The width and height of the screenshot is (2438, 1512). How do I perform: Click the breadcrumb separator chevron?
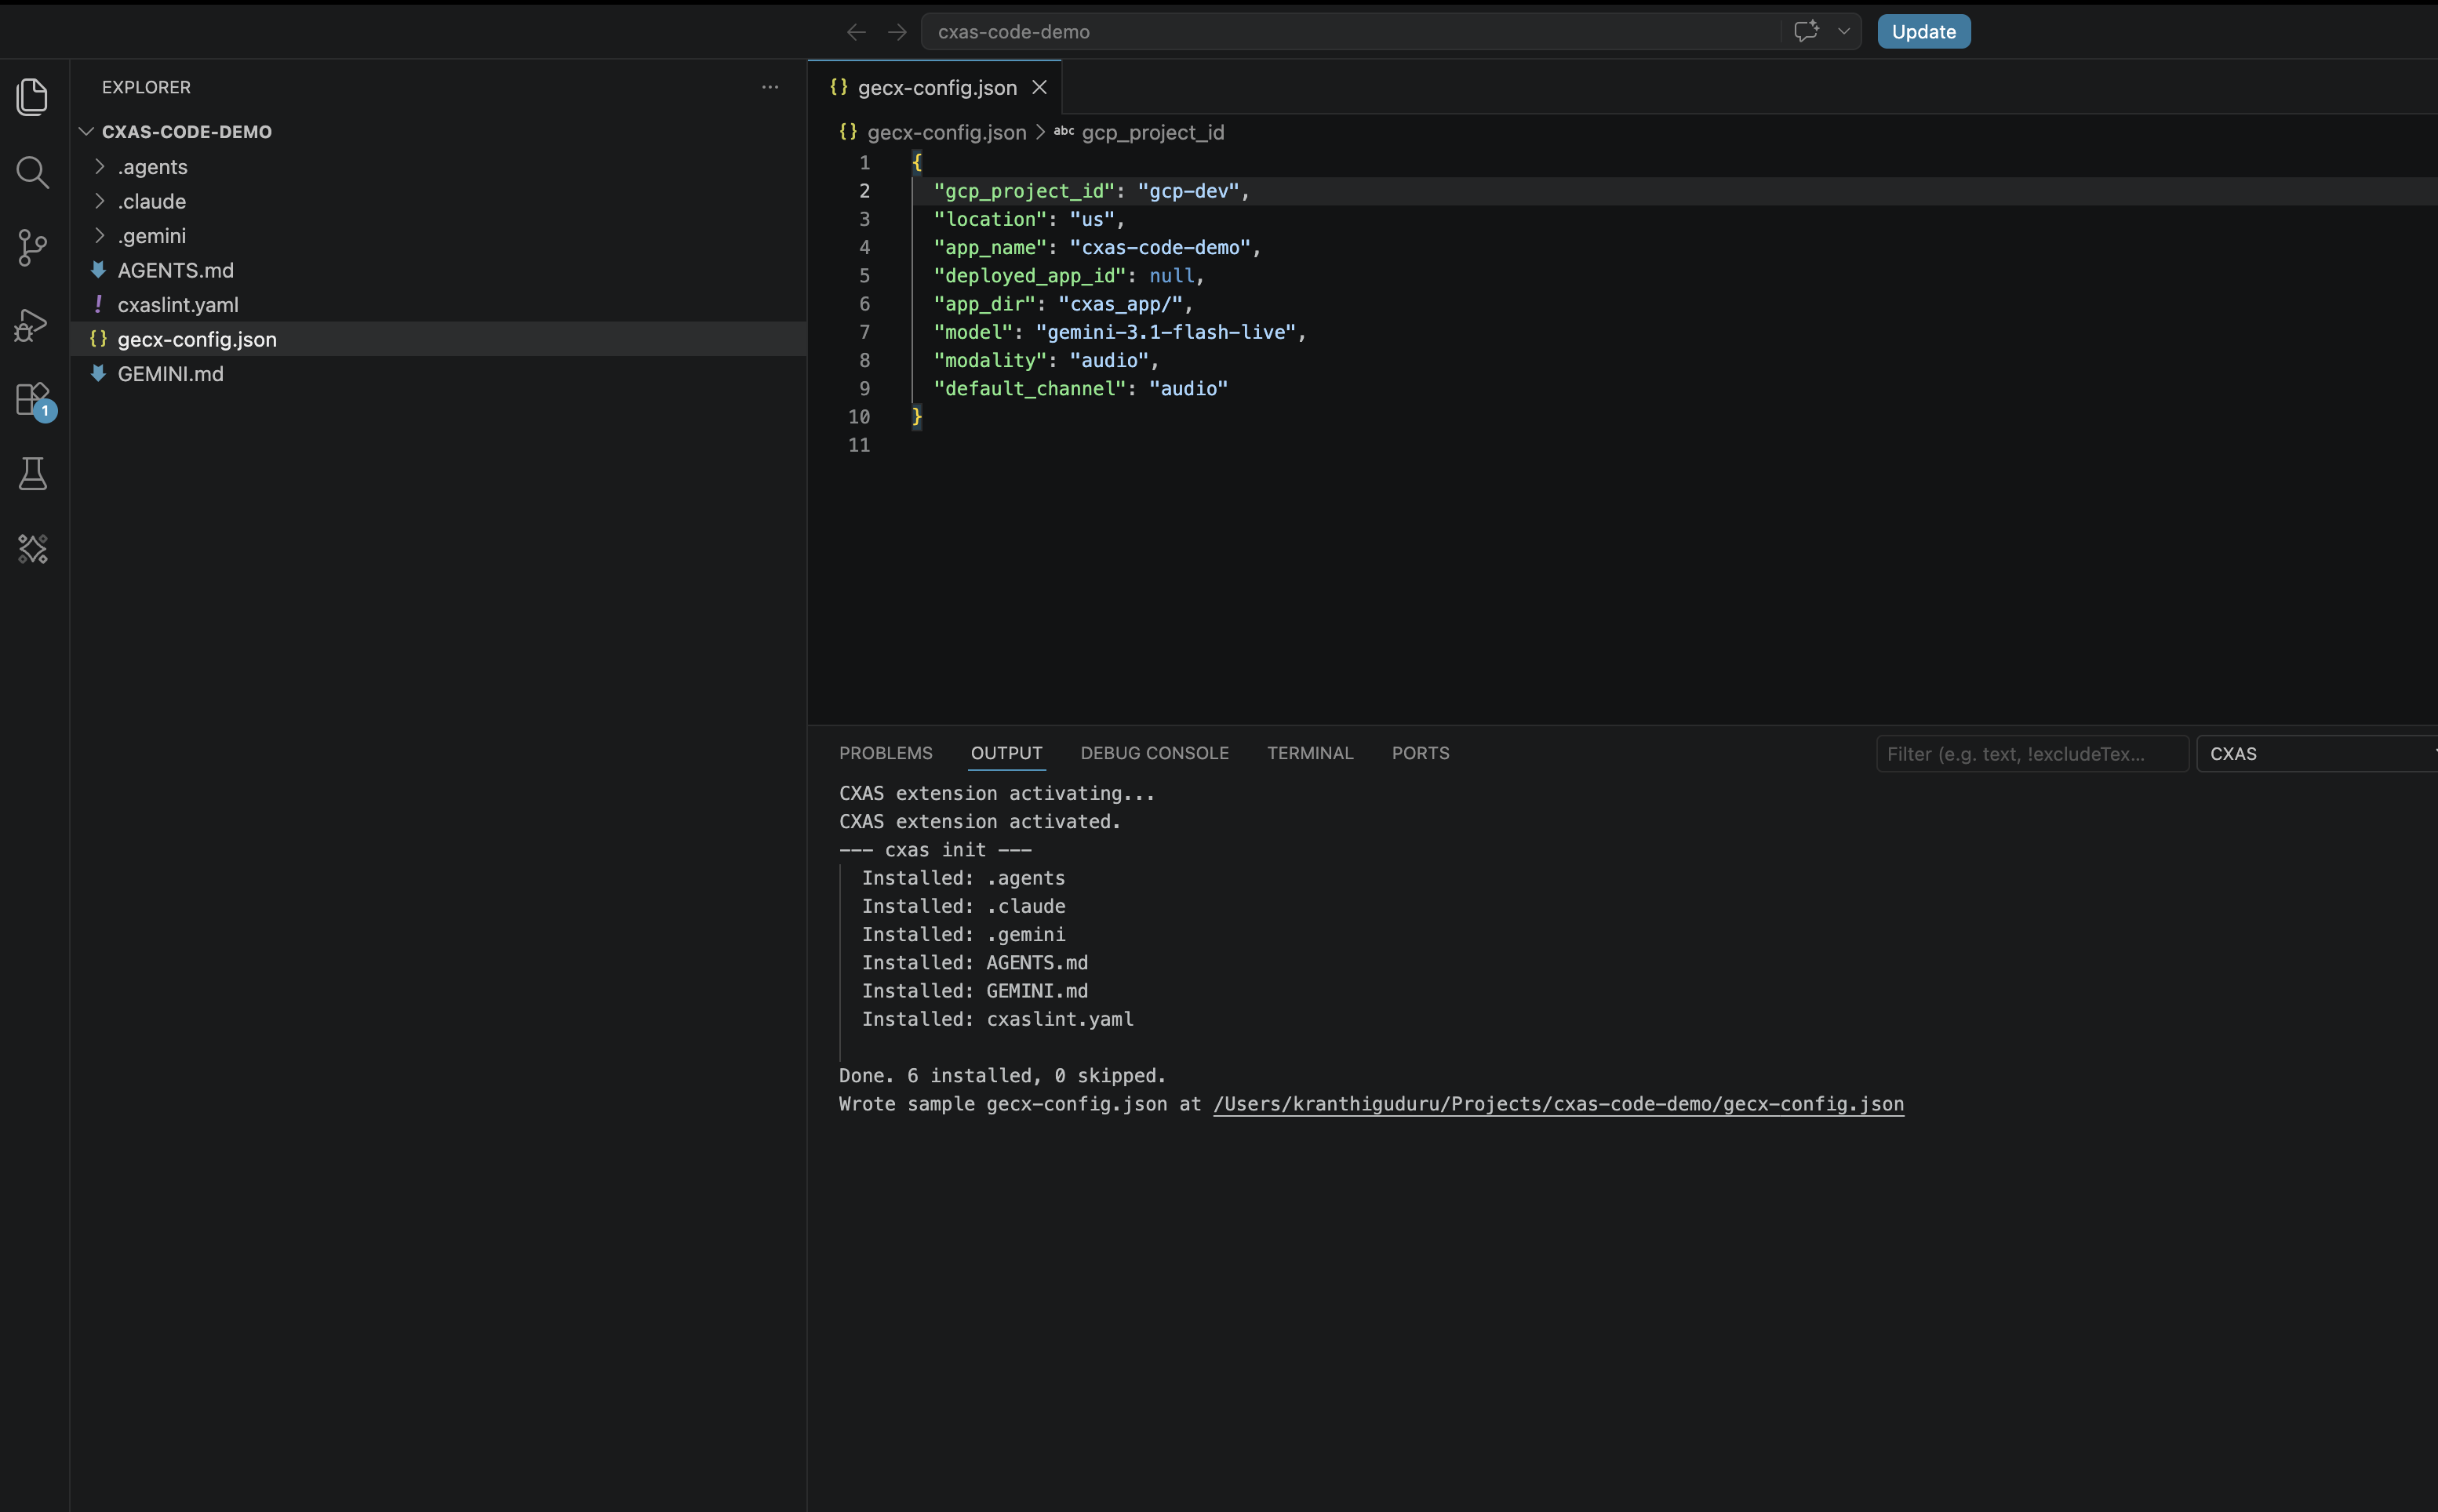(x=1040, y=132)
